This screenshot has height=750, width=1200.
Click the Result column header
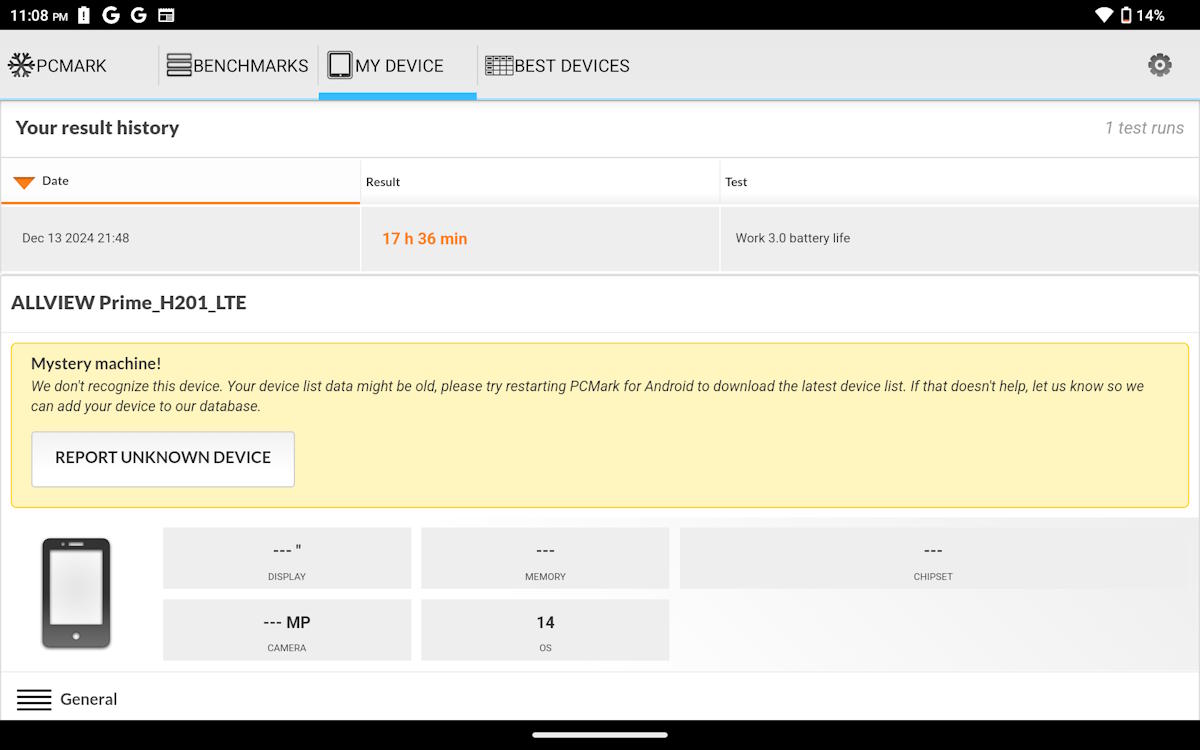pyautogui.click(x=540, y=181)
